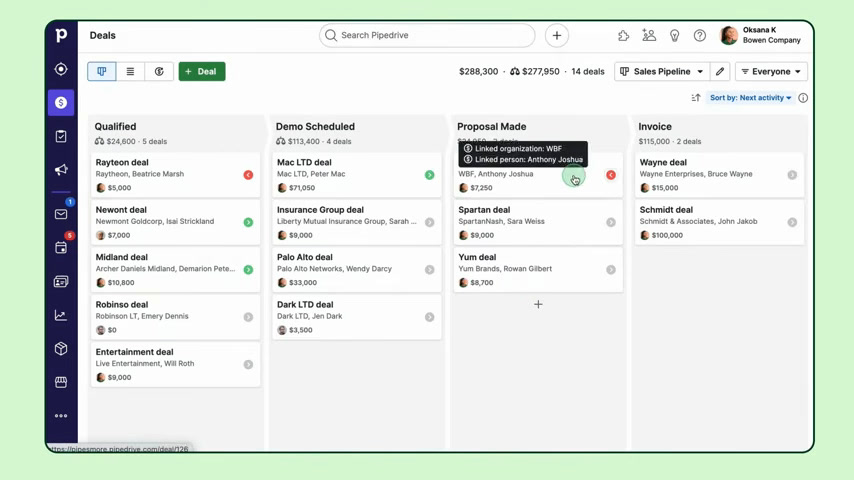Open the Palo Alto deal card
854x480 pixels.
click(x=357, y=270)
